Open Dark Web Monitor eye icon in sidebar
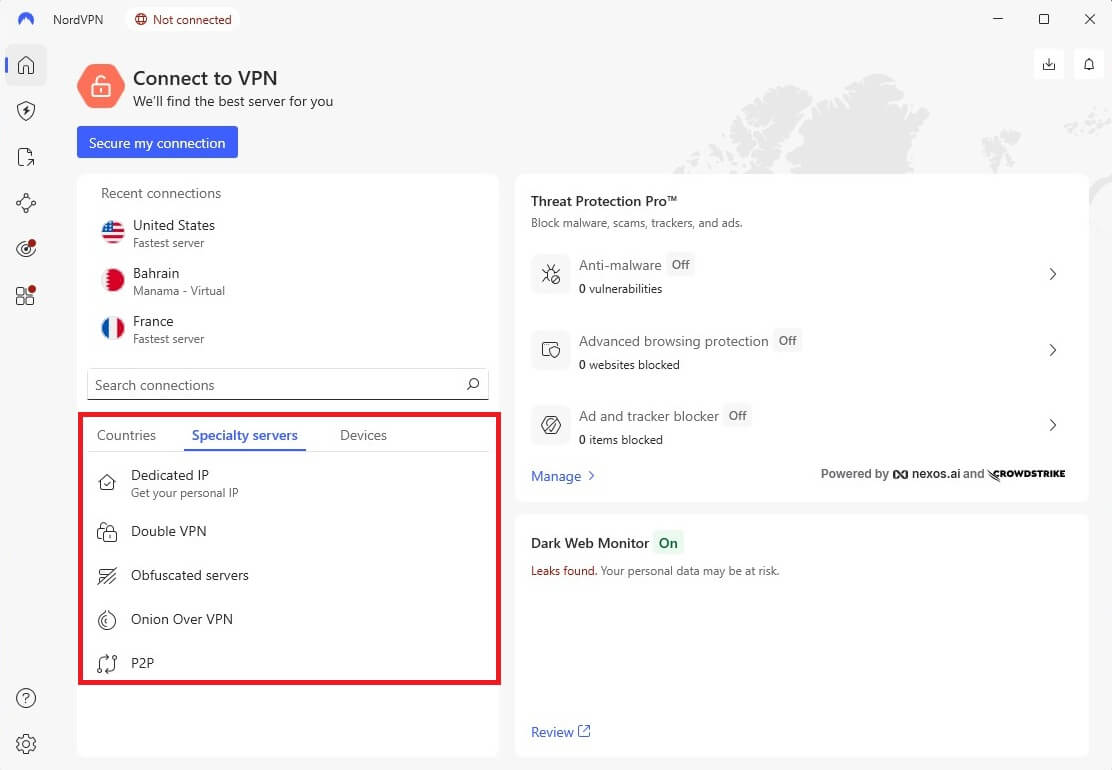Image resolution: width=1112 pixels, height=770 pixels. [25, 248]
